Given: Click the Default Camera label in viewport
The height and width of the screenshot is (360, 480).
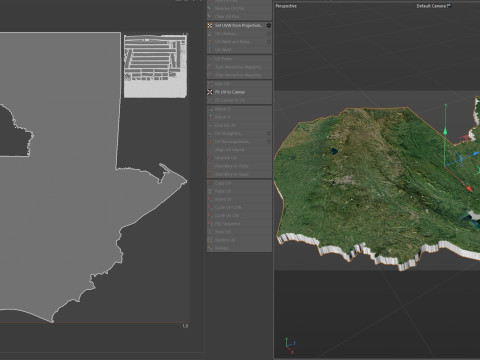Looking at the screenshot, I should point(433,6).
